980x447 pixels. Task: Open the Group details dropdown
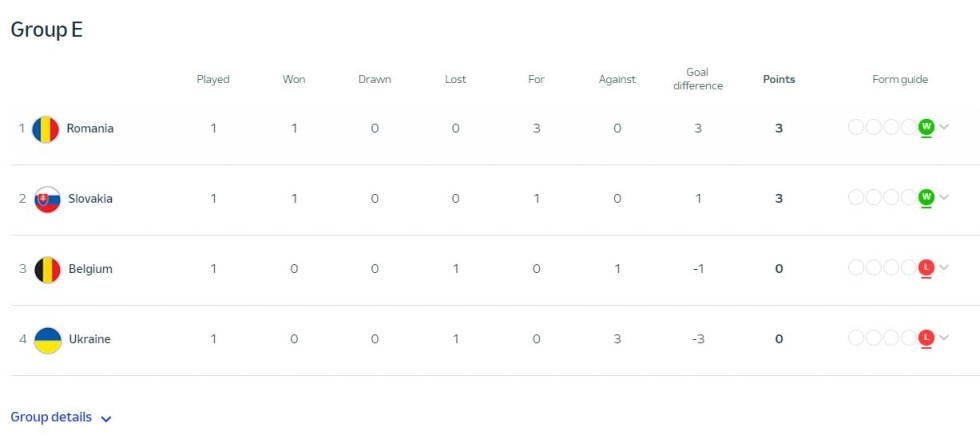click(61, 418)
